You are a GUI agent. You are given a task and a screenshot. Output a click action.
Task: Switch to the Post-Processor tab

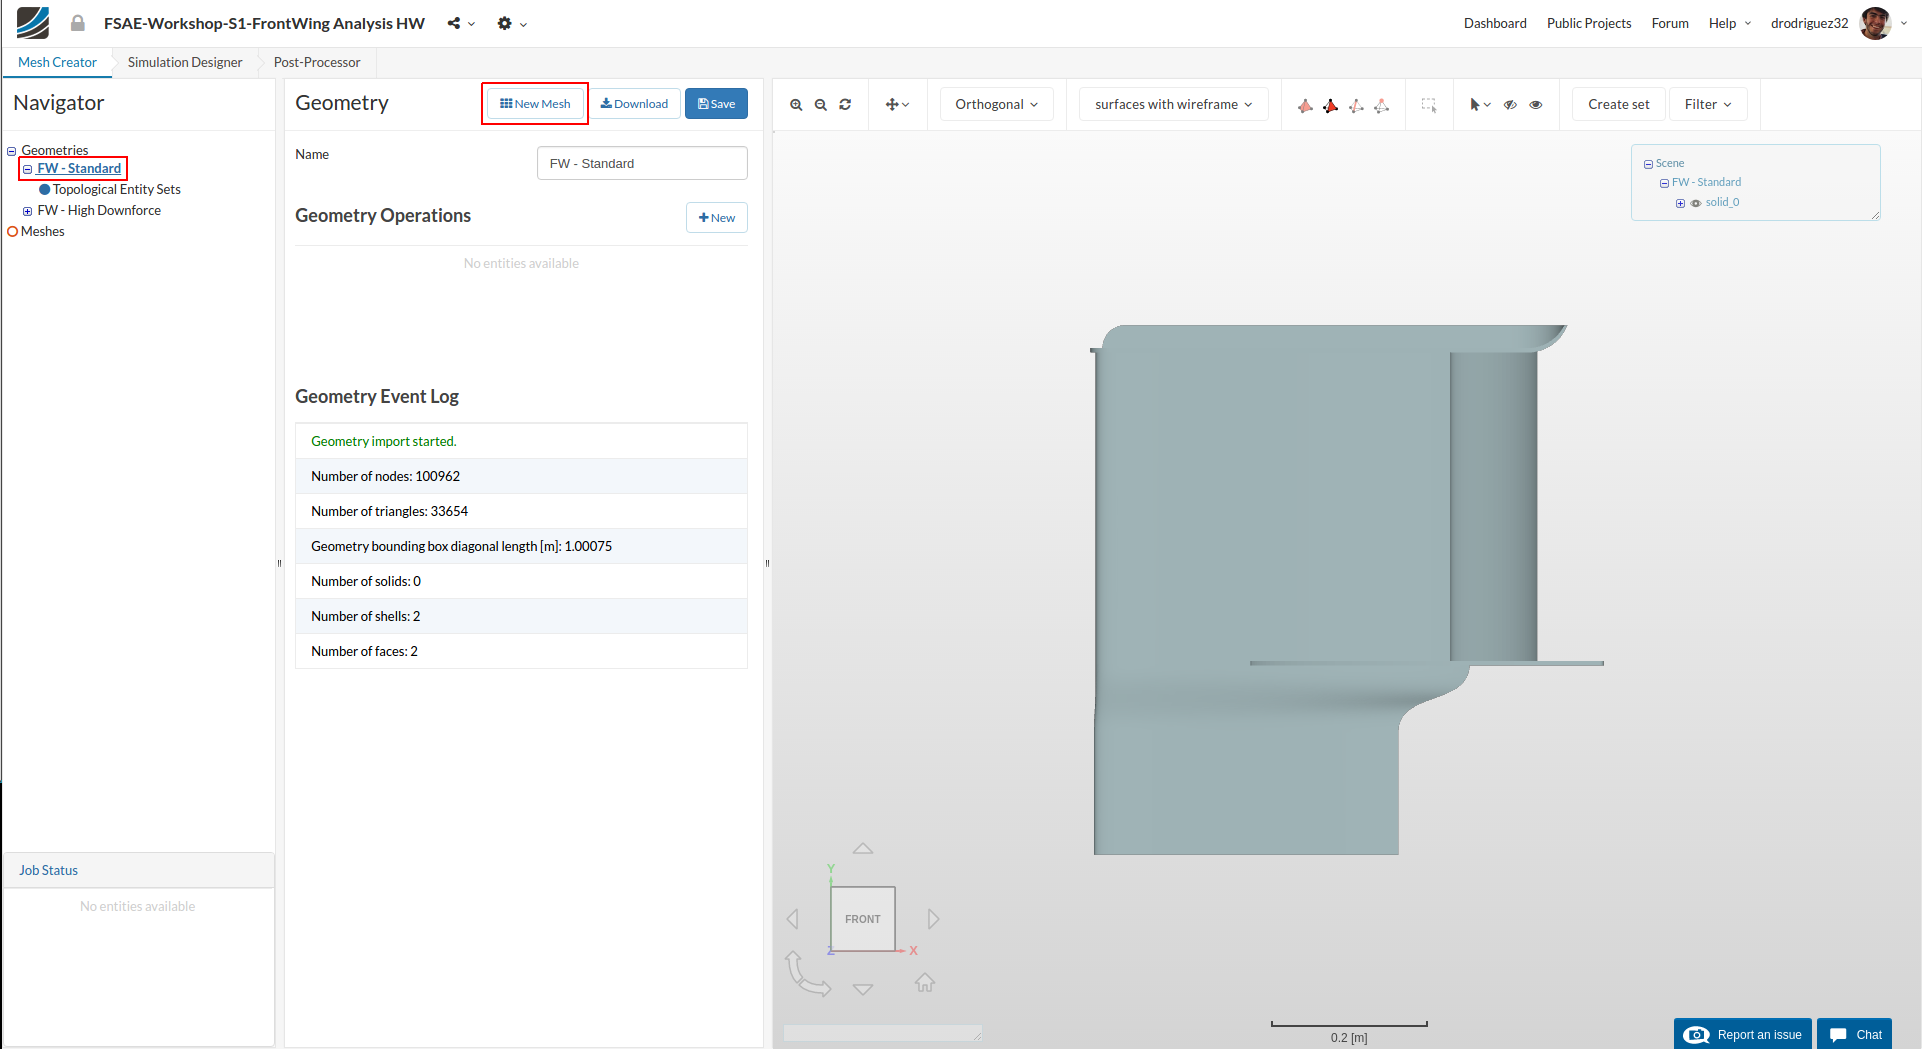point(317,62)
